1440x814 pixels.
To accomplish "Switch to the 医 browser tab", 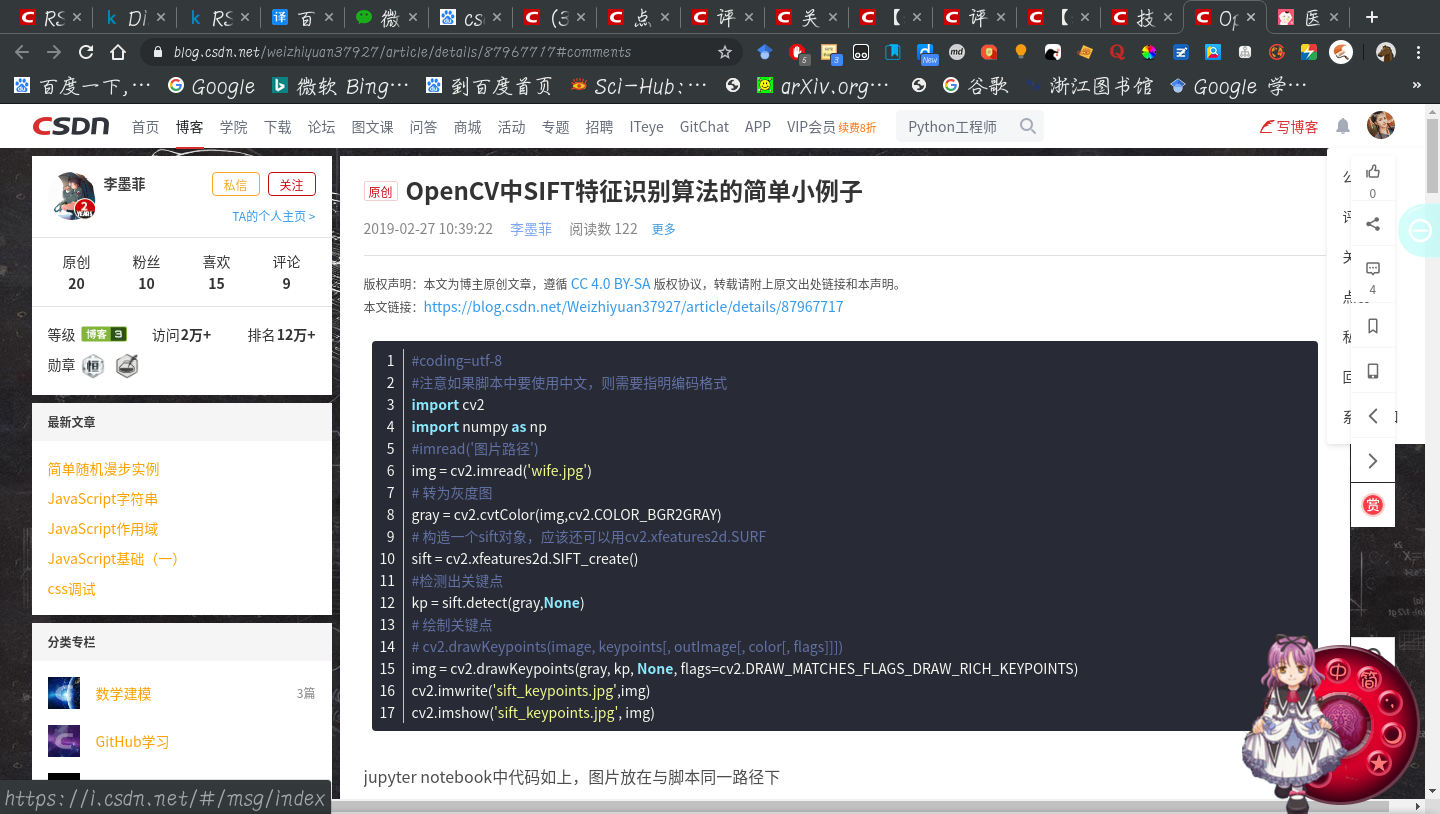I will point(1311,17).
